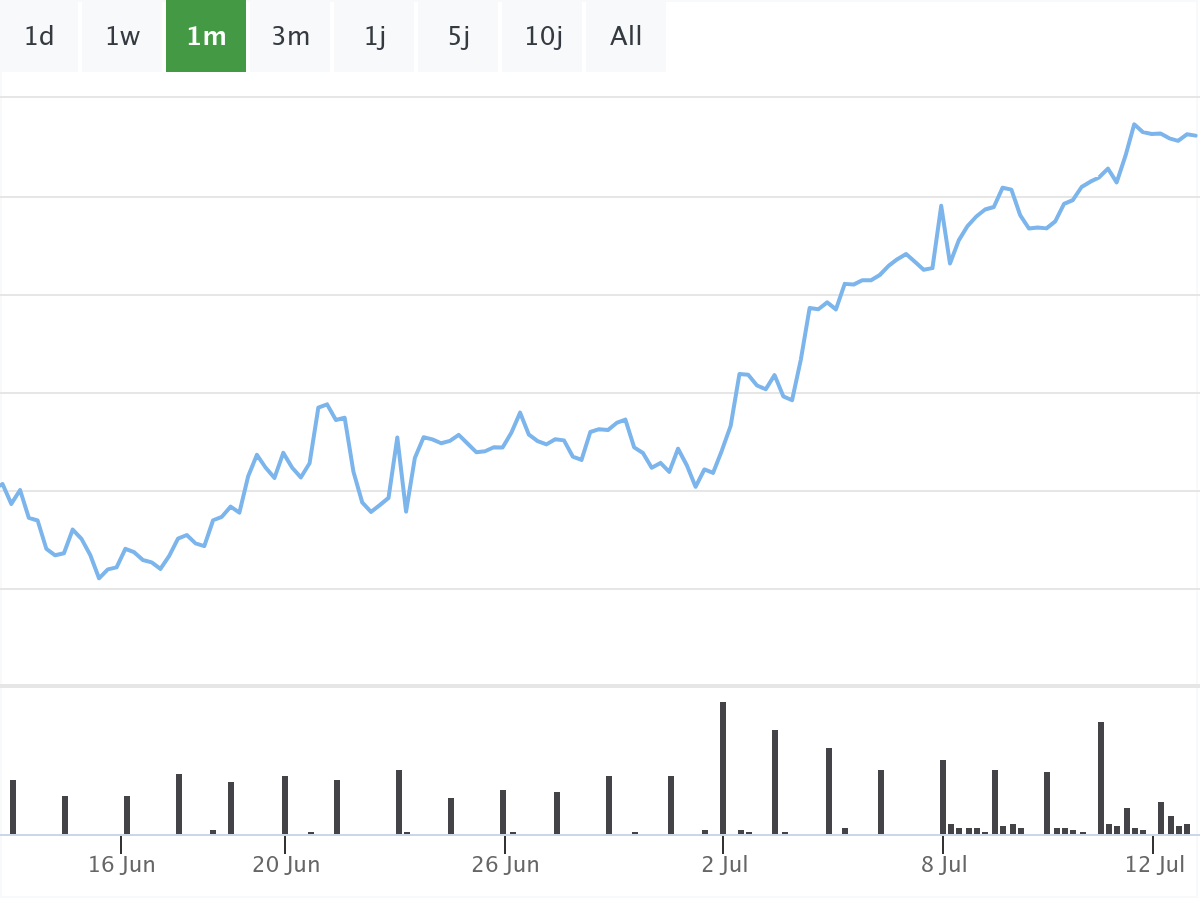Click the tall volume bar at 8 Jul

[x=943, y=797]
